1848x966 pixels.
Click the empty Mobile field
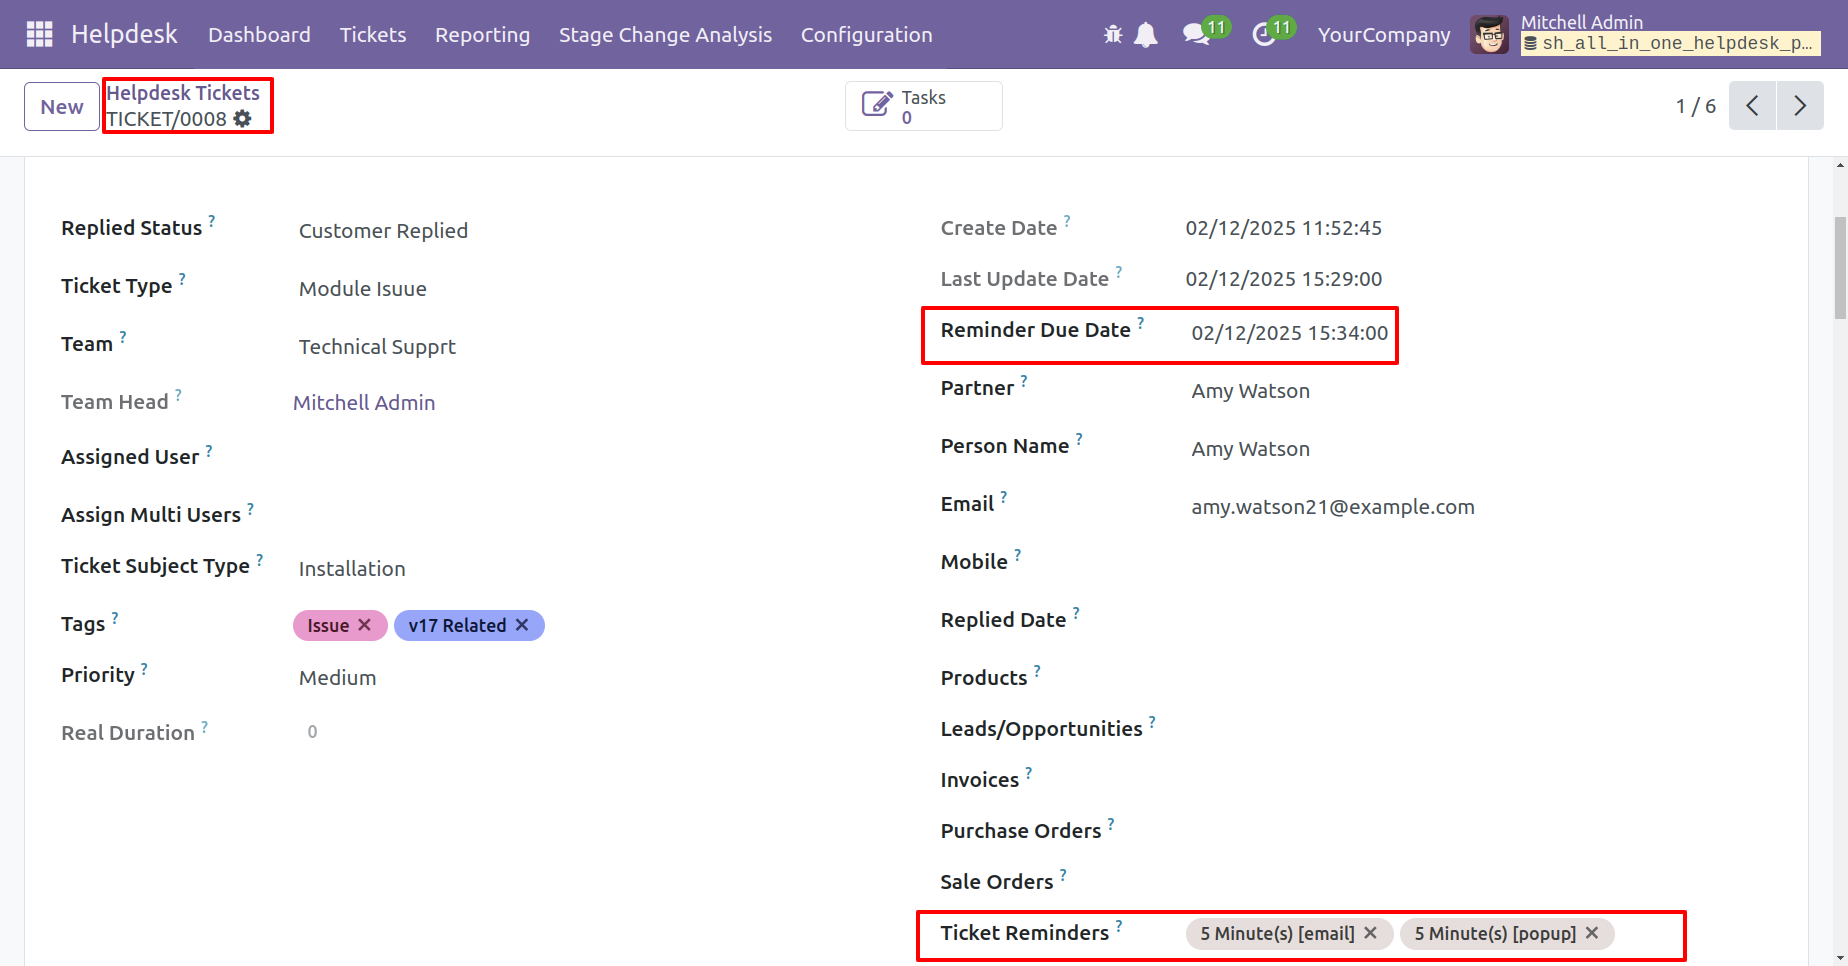pyautogui.click(x=1480, y=562)
